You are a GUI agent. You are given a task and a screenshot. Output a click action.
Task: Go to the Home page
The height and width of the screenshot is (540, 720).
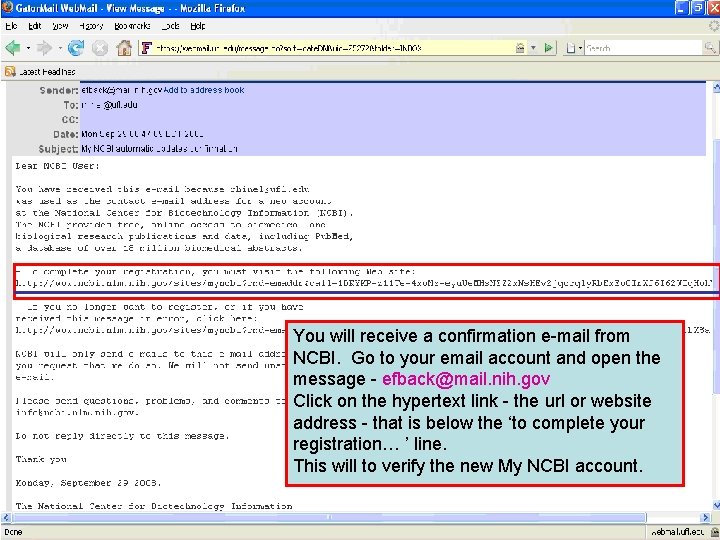124,47
